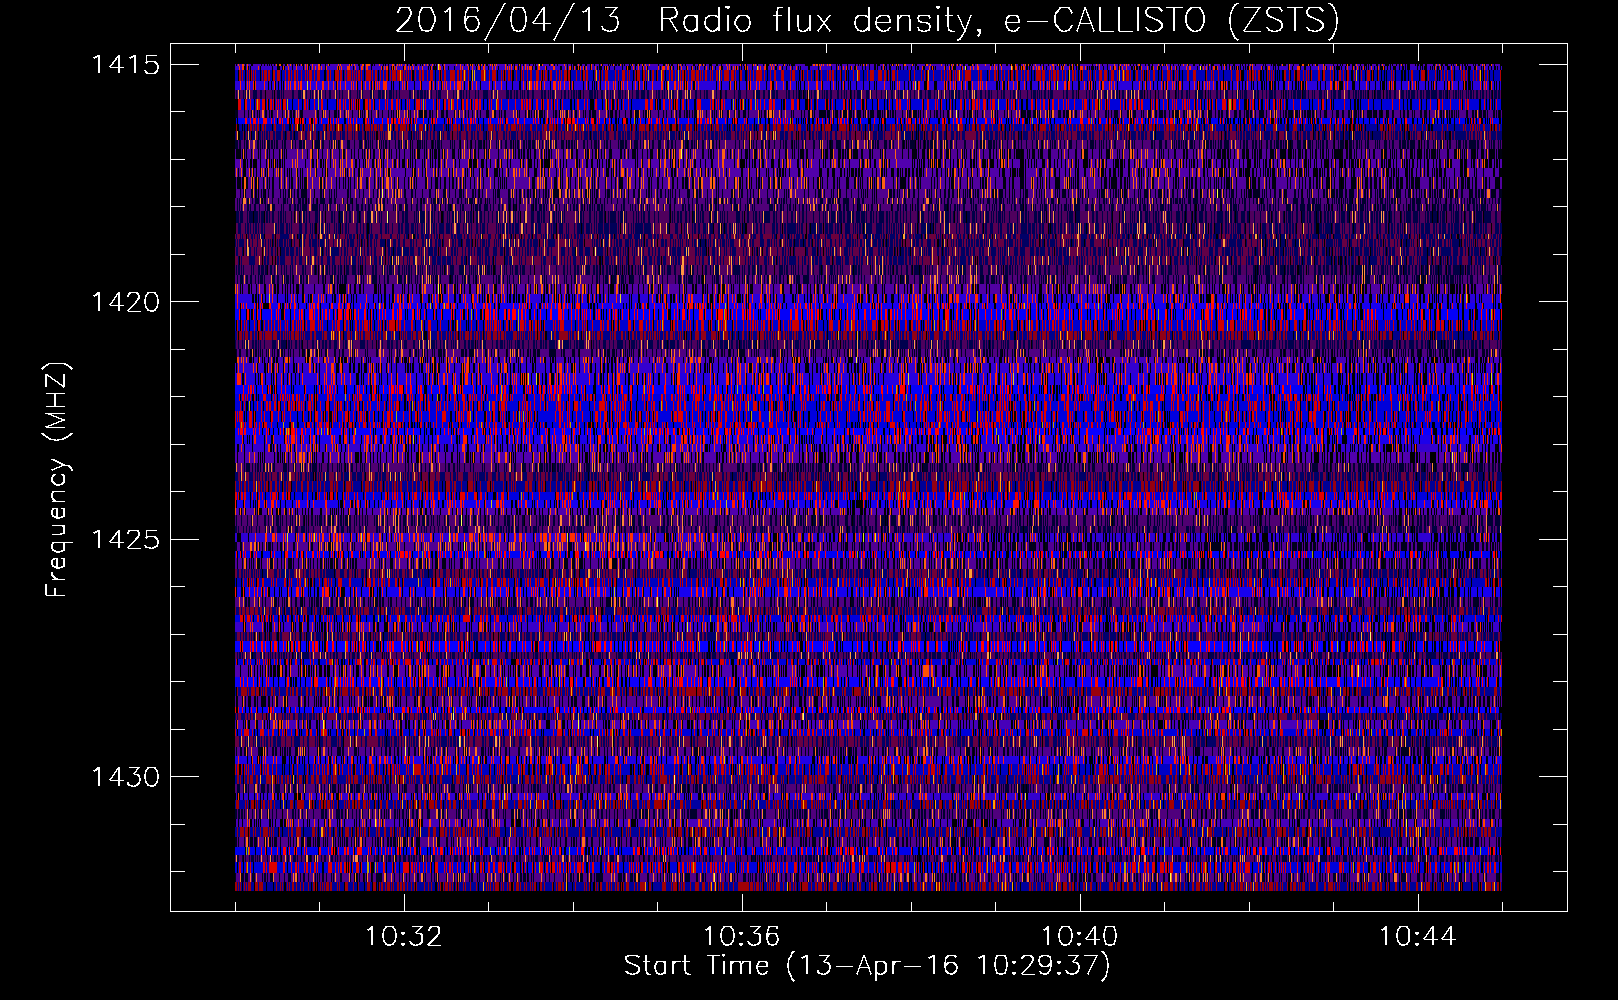1618x1000 pixels.
Task: Click the "Start Time (13-Apr-16 10:29:37)" label
Action: click(x=867, y=967)
